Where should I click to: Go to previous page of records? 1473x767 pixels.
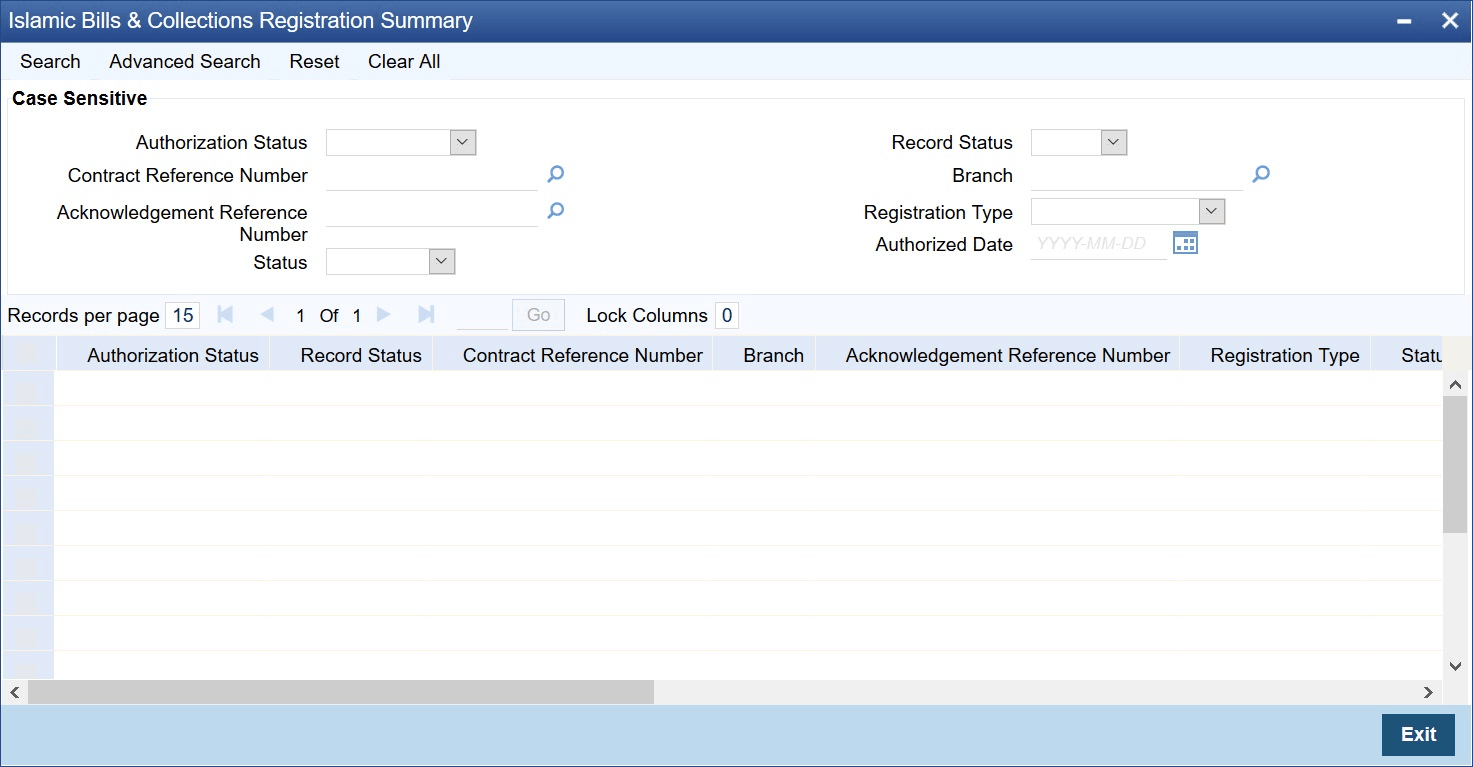(x=267, y=315)
